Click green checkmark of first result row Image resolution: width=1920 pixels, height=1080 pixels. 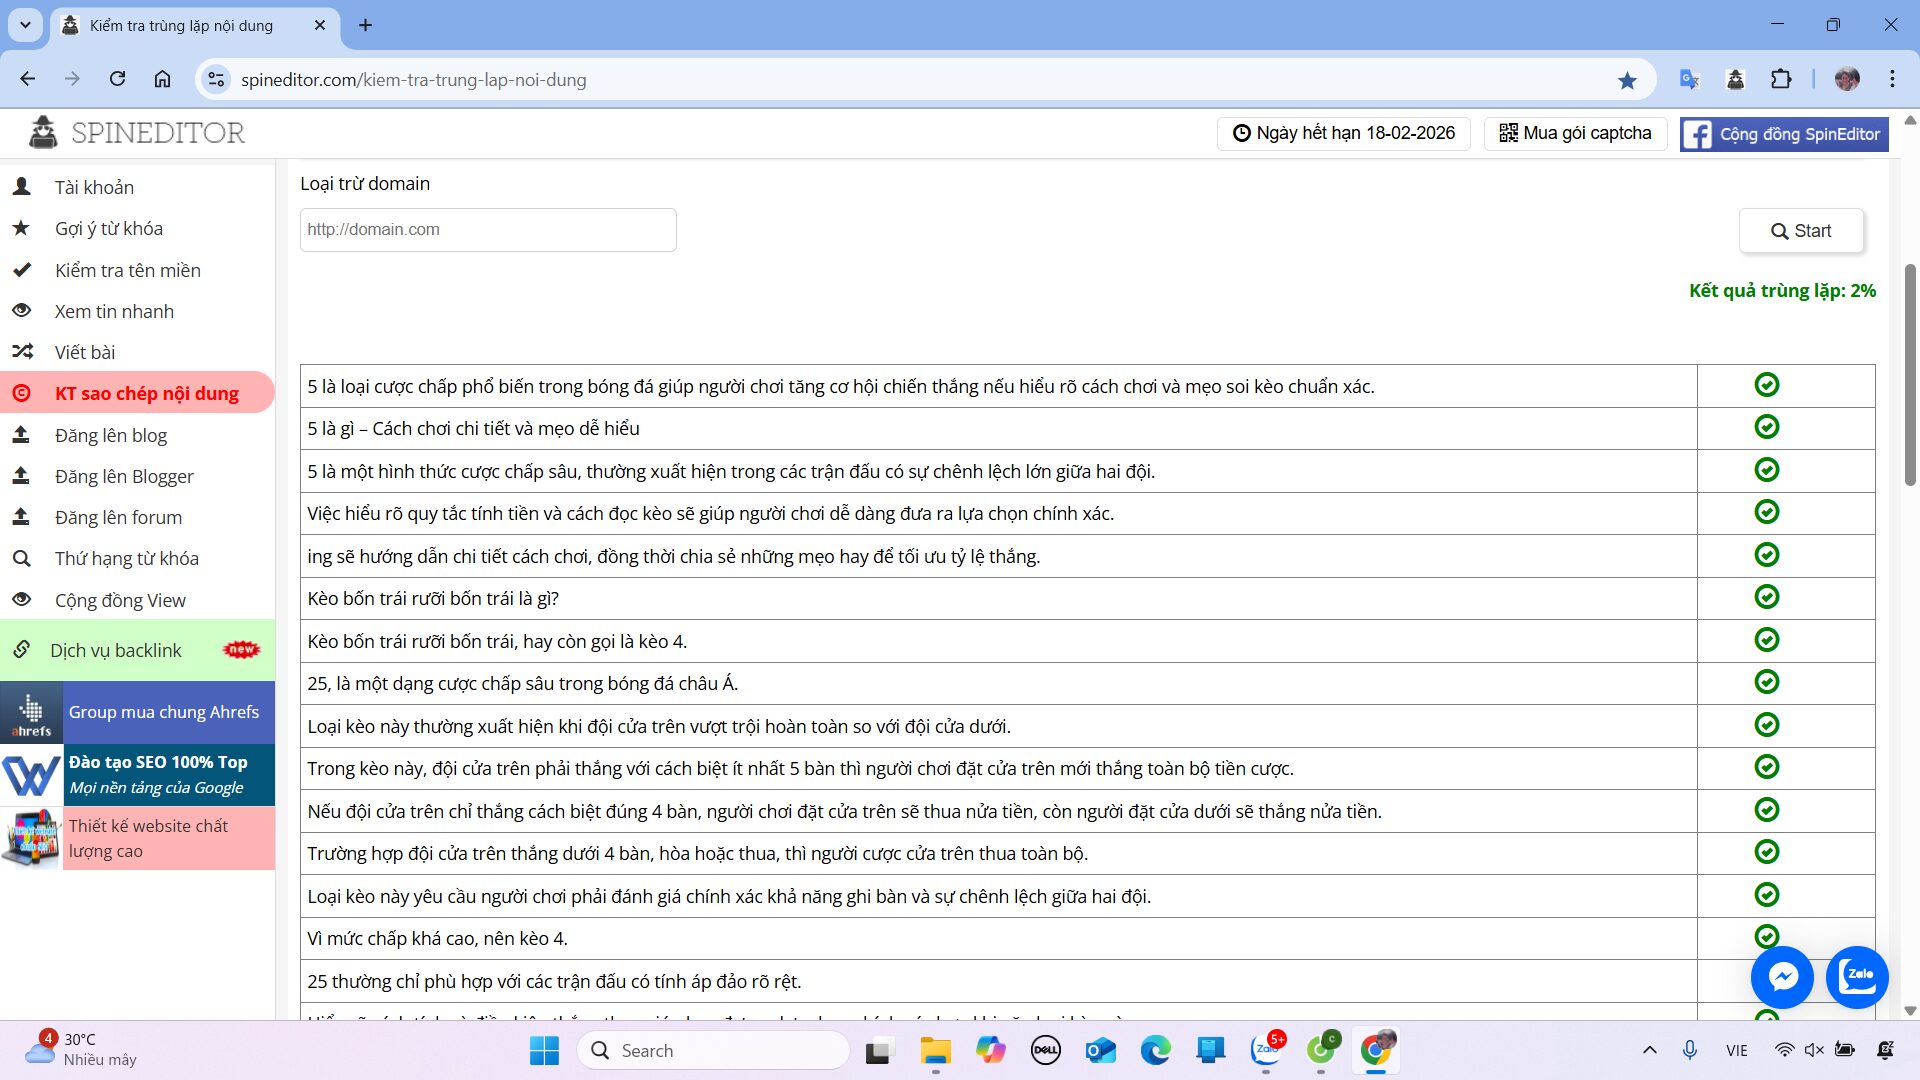(1766, 385)
